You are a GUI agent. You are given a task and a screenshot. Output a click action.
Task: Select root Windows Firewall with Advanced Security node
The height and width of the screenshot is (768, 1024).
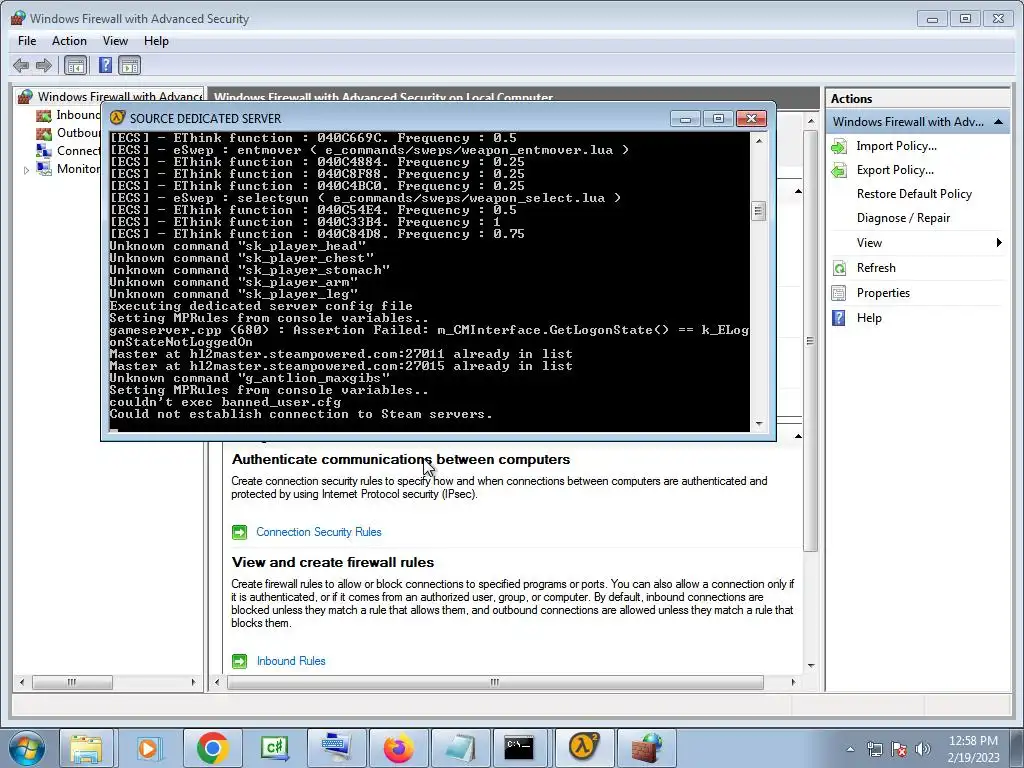click(x=110, y=97)
